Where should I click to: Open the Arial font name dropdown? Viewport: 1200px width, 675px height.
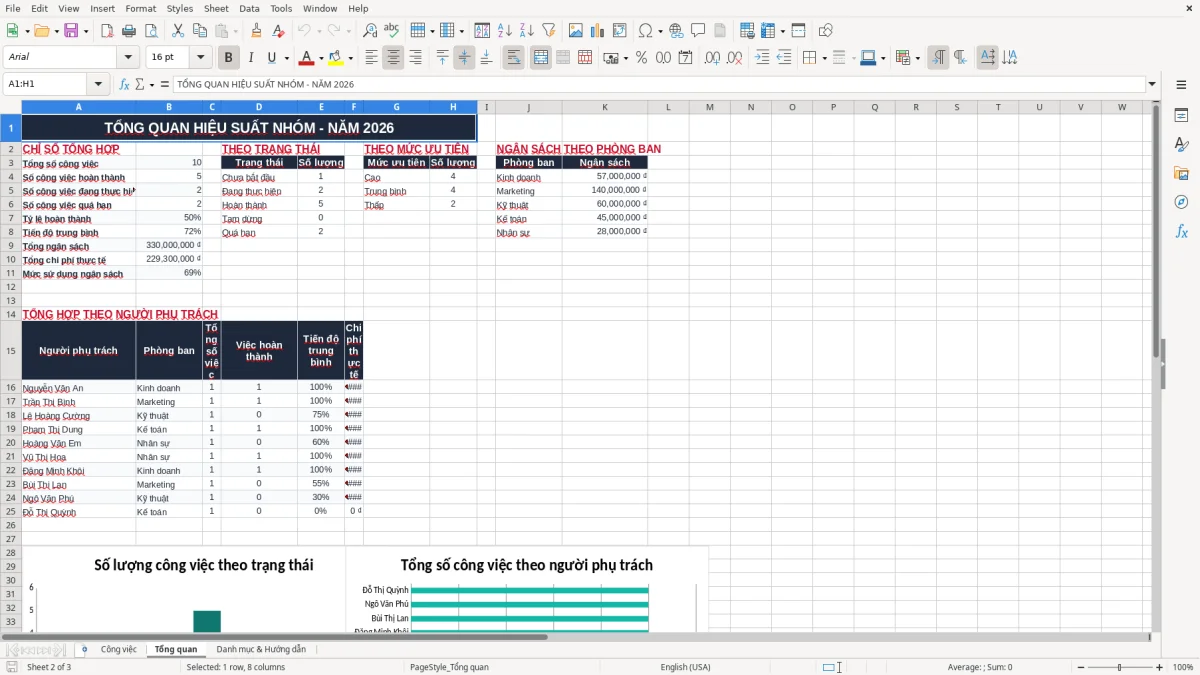pyautogui.click(x=127, y=58)
